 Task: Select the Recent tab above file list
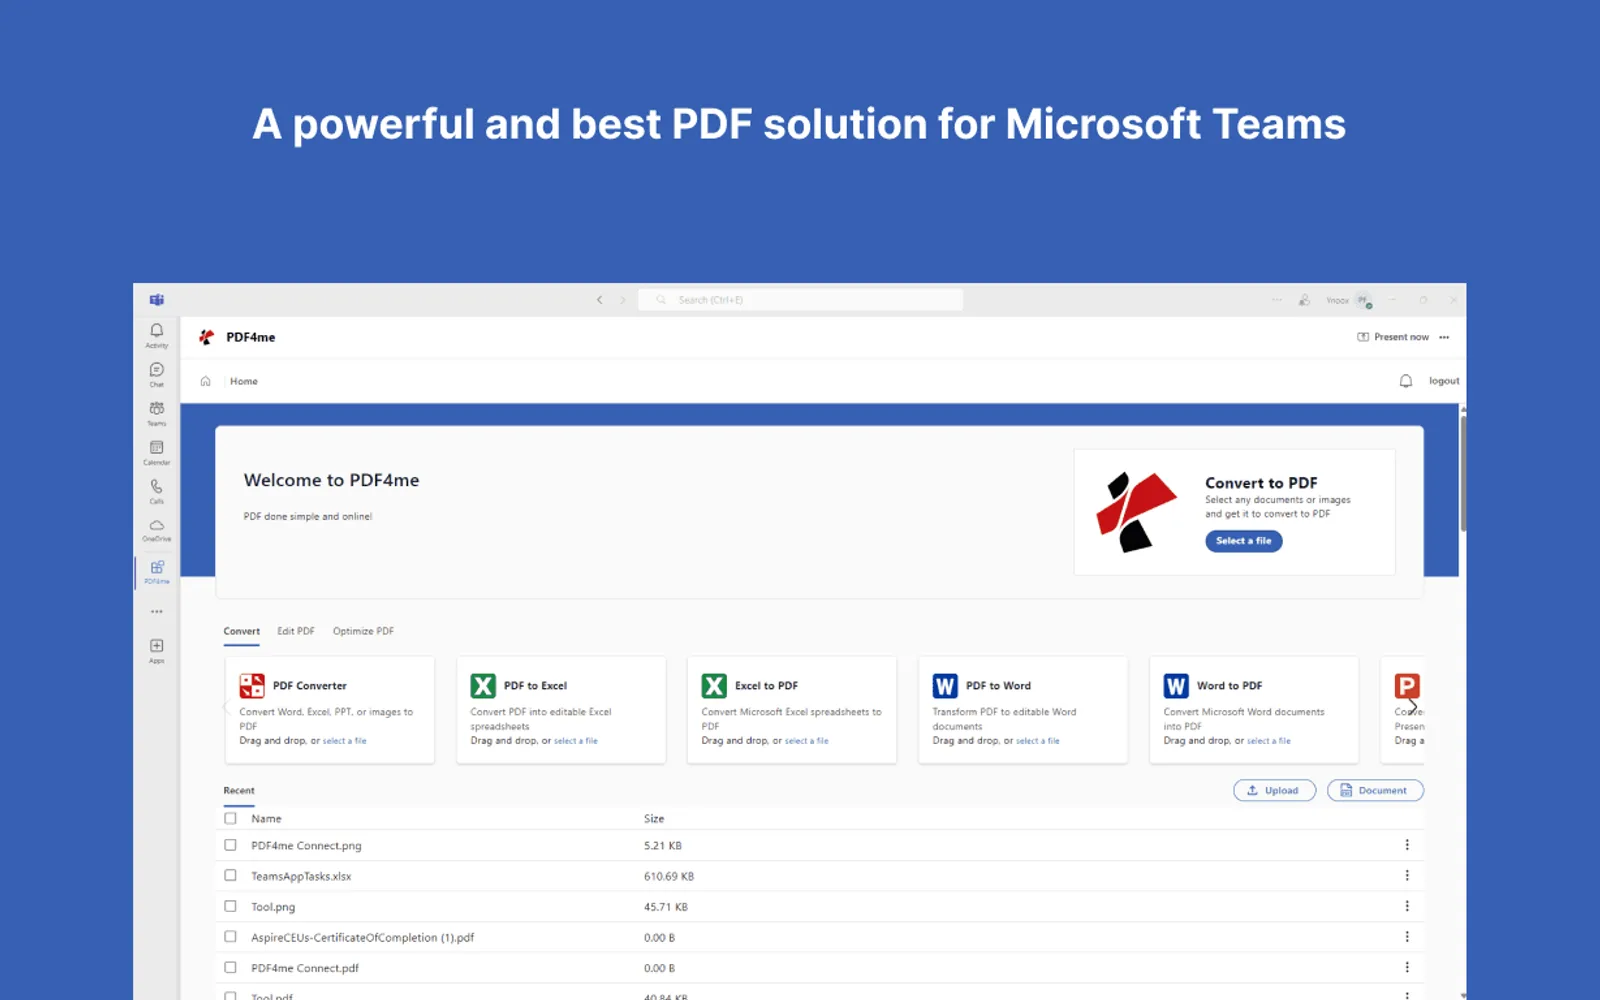[239, 790]
